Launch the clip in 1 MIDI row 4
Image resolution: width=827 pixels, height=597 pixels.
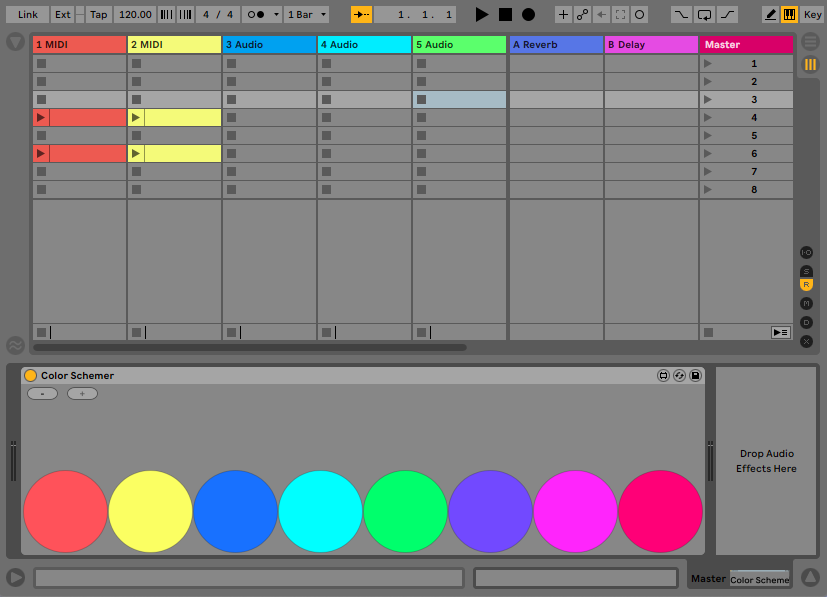pyautogui.click(x=41, y=118)
